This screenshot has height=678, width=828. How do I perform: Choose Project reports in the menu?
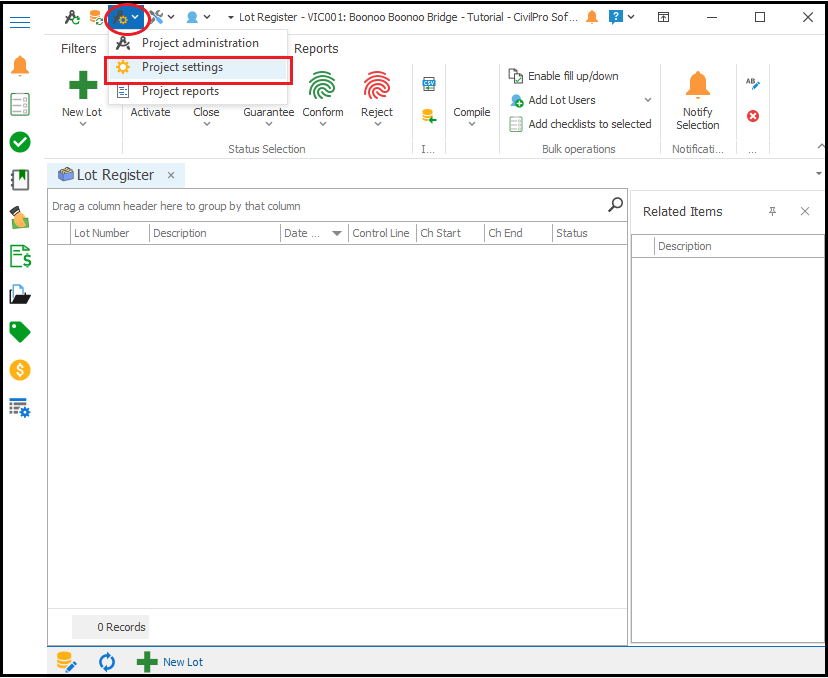180,91
